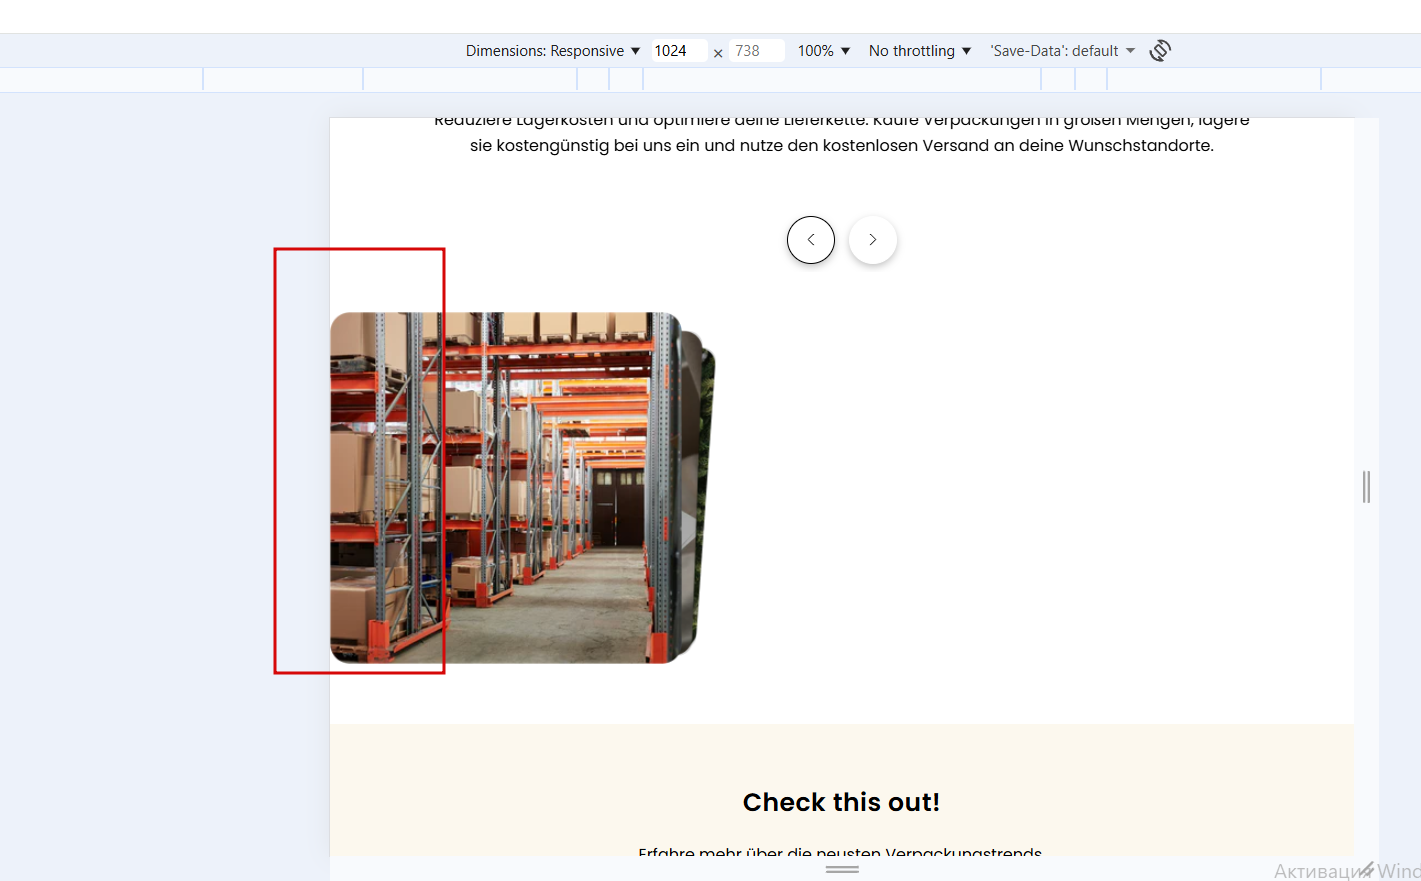Click the corner viewport resize handle
This screenshot has height=881, width=1421.
pyautogui.click(x=1366, y=869)
